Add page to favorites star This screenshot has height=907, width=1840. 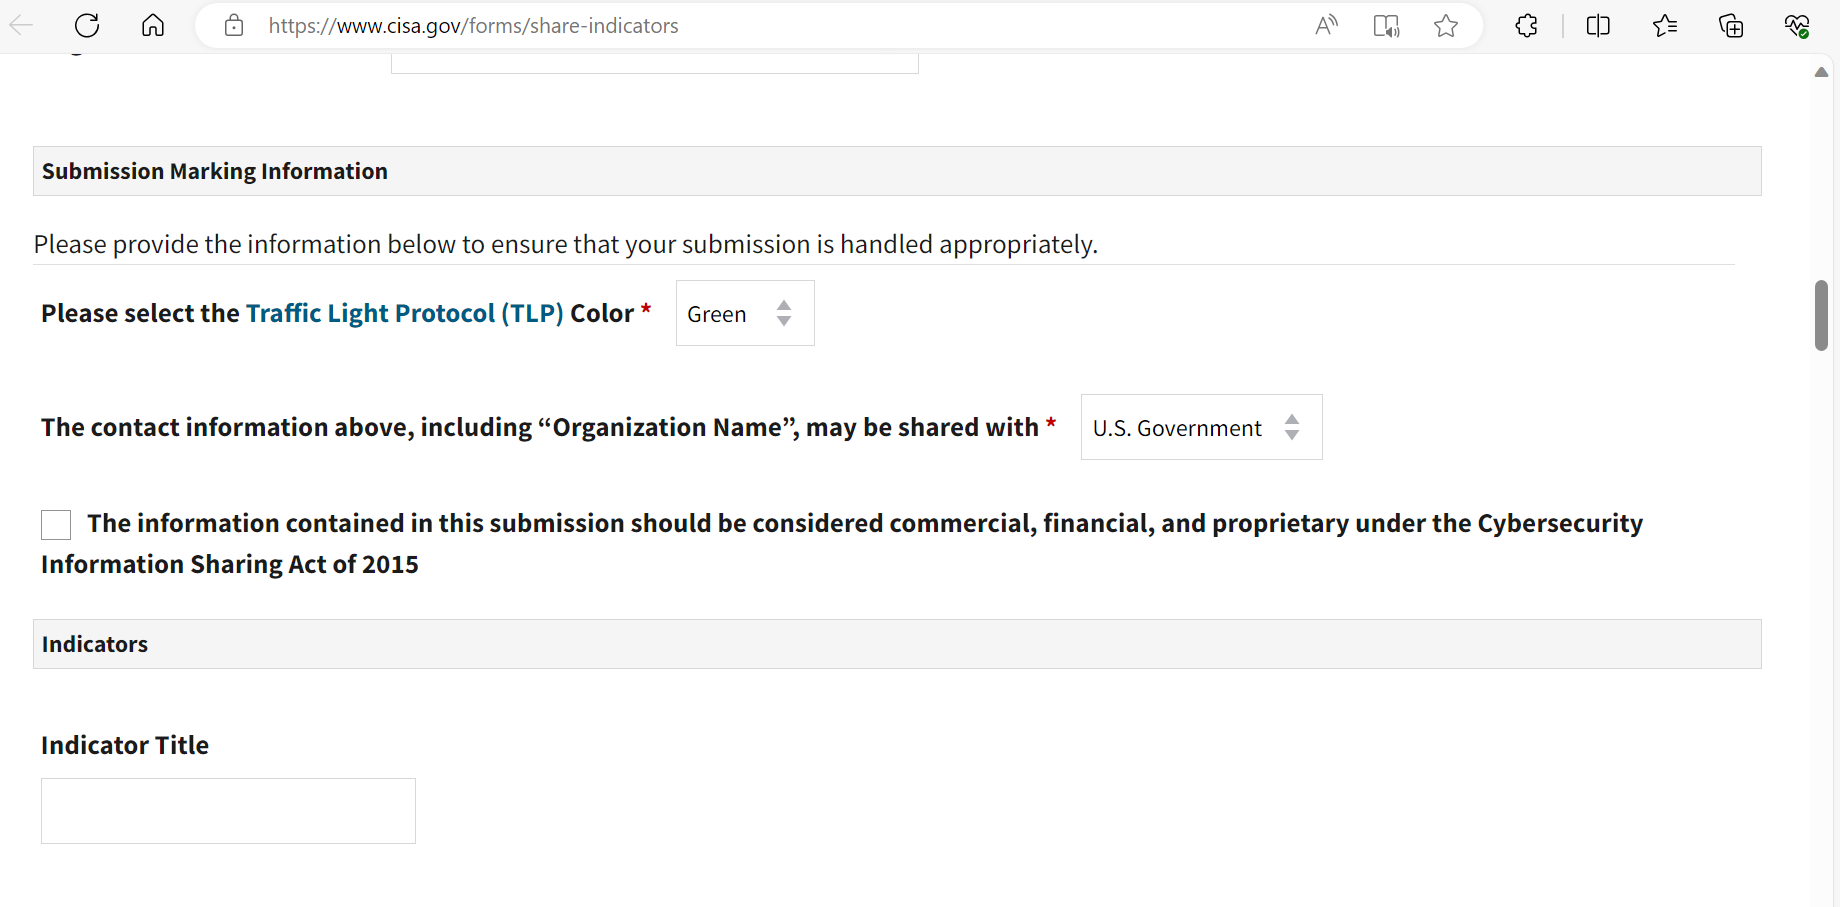pos(1446,26)
